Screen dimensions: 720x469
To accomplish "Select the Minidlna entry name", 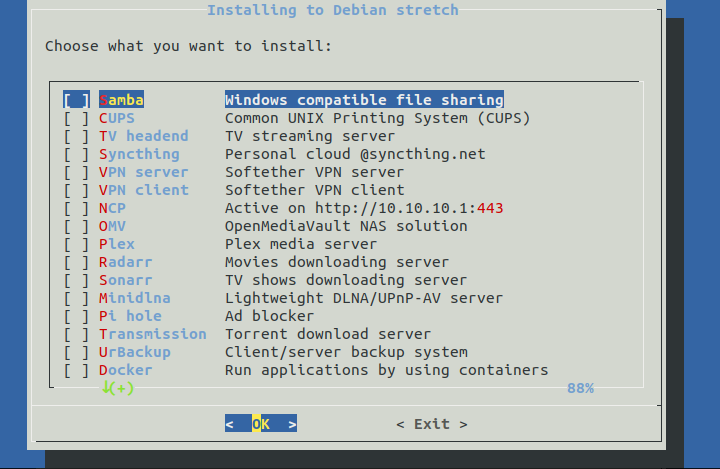I will pyautogui.click(x=135, y=298).
